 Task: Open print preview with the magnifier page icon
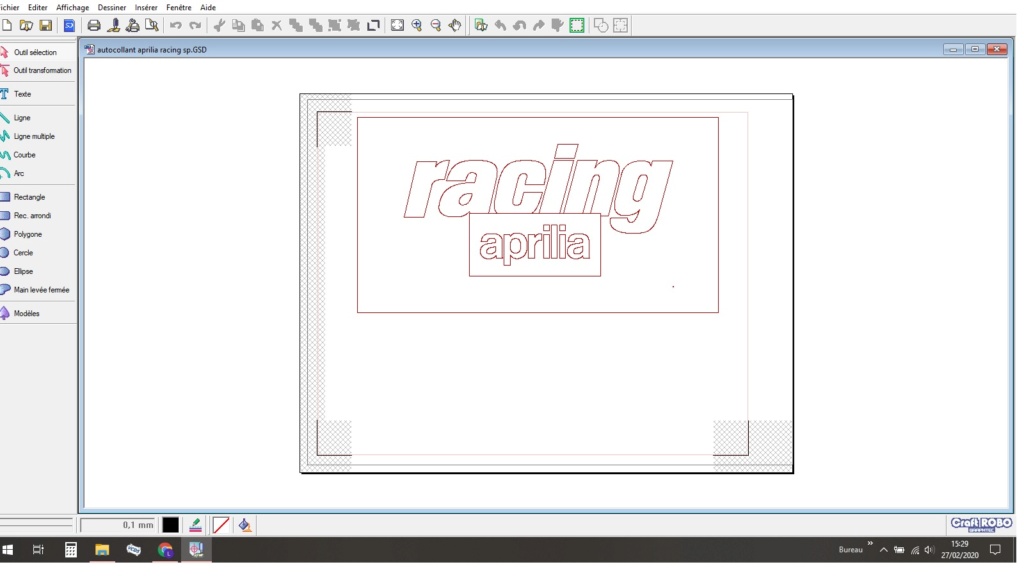pos(152,25)
